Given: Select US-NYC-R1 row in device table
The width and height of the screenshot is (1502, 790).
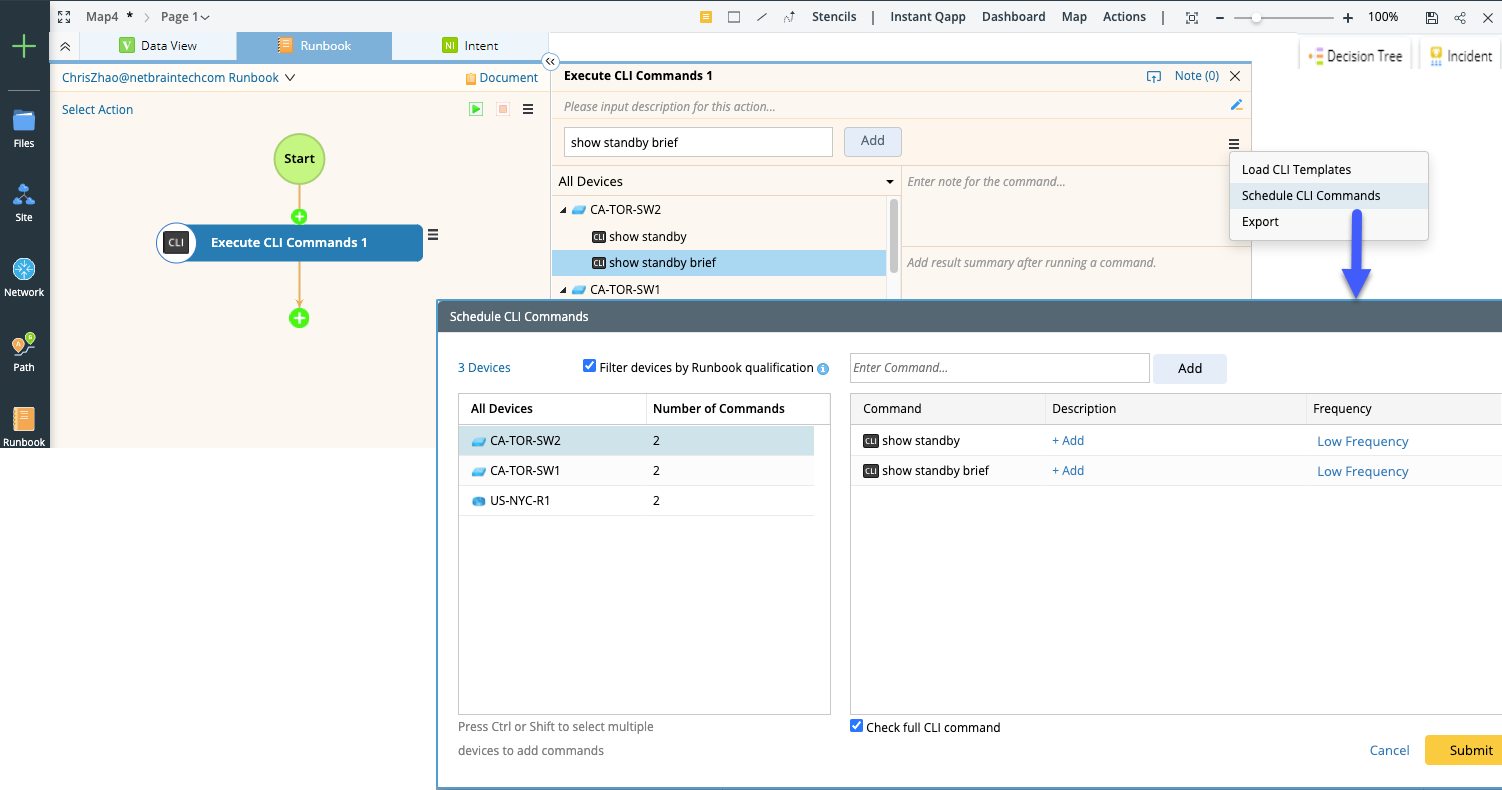Looking at the screenshot, I should pyautogui.click(x=636, y=501).
